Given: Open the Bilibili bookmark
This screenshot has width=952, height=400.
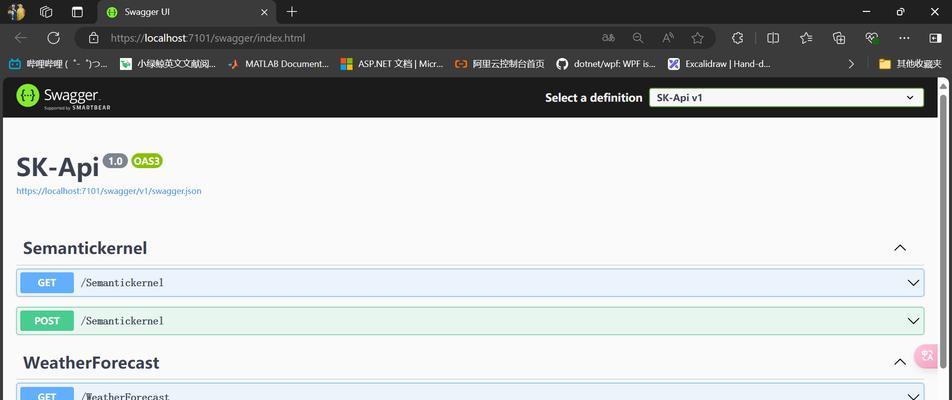Looking at the screenshot, I should (x=58, y=64).
